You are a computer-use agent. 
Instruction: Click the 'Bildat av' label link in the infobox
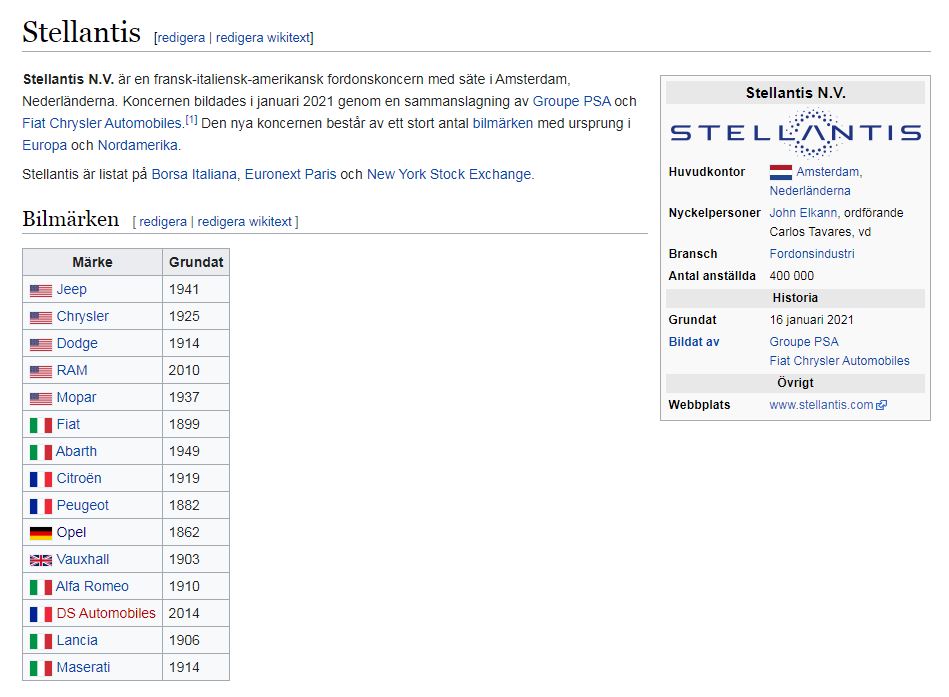(694, 342)
